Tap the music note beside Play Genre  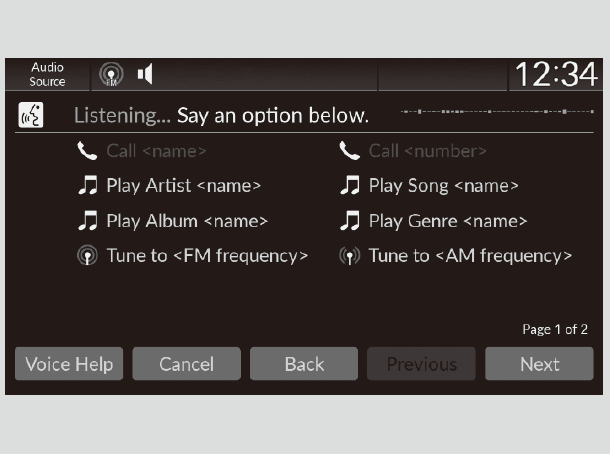tap(349, 221)
